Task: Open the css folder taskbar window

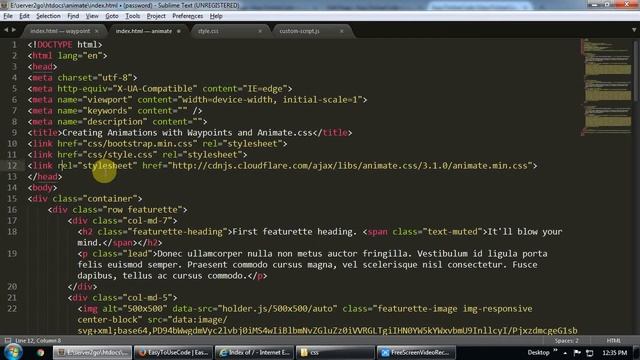Action: pyautogui.click(x=335, y=353)
